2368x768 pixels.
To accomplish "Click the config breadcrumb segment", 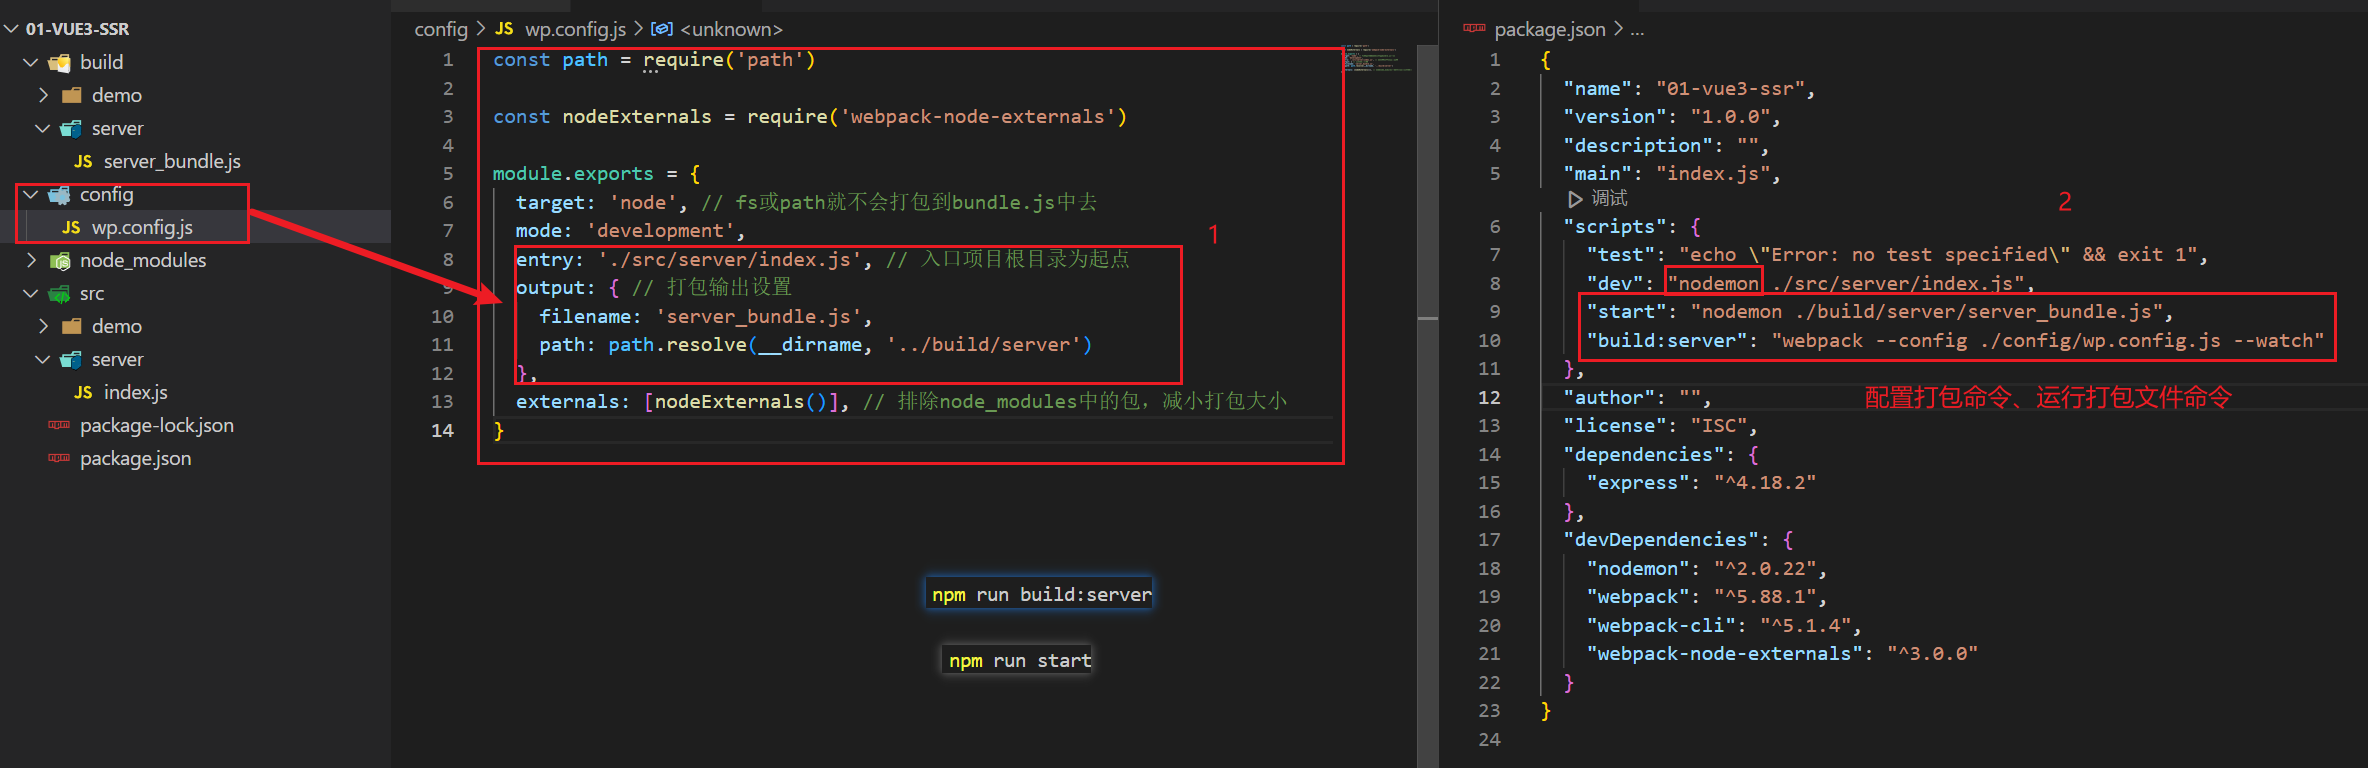I will tap(441, 29).
